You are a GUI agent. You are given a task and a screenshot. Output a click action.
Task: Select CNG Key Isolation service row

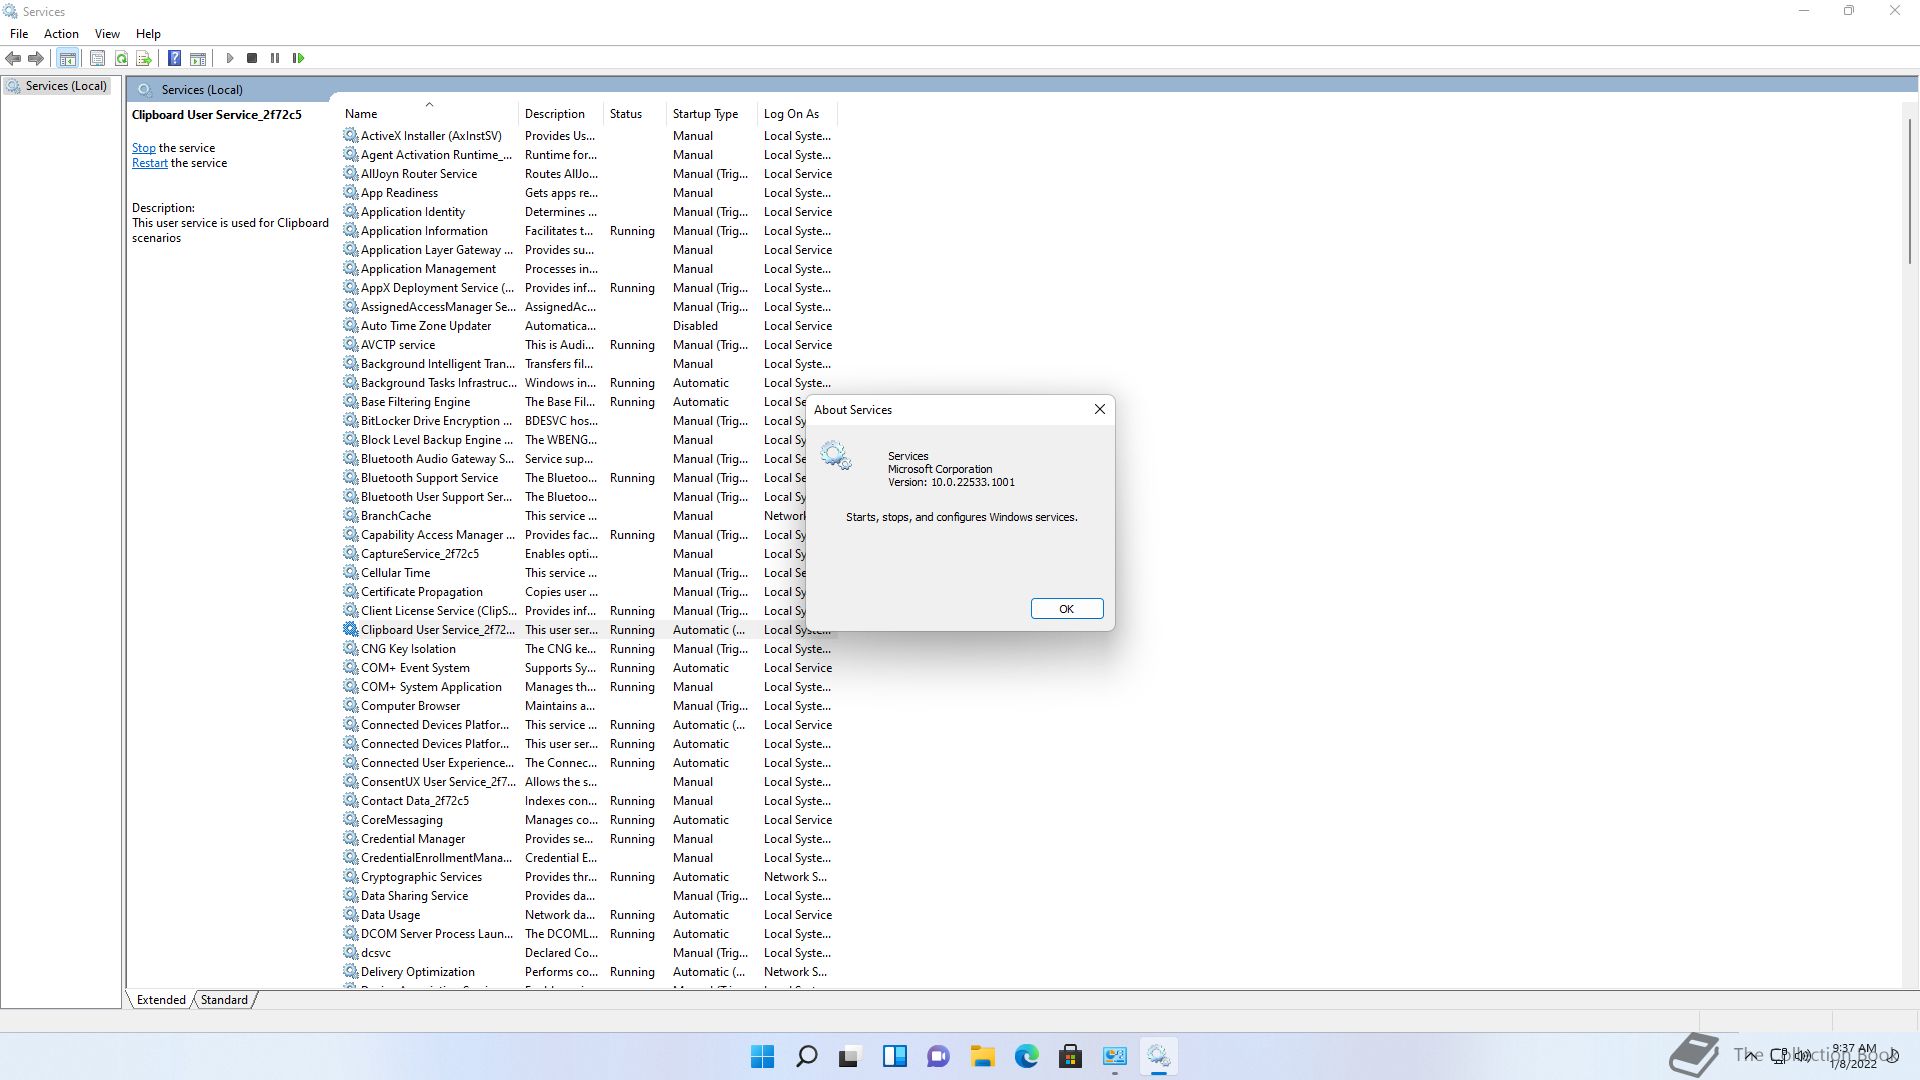pos(588,649)
